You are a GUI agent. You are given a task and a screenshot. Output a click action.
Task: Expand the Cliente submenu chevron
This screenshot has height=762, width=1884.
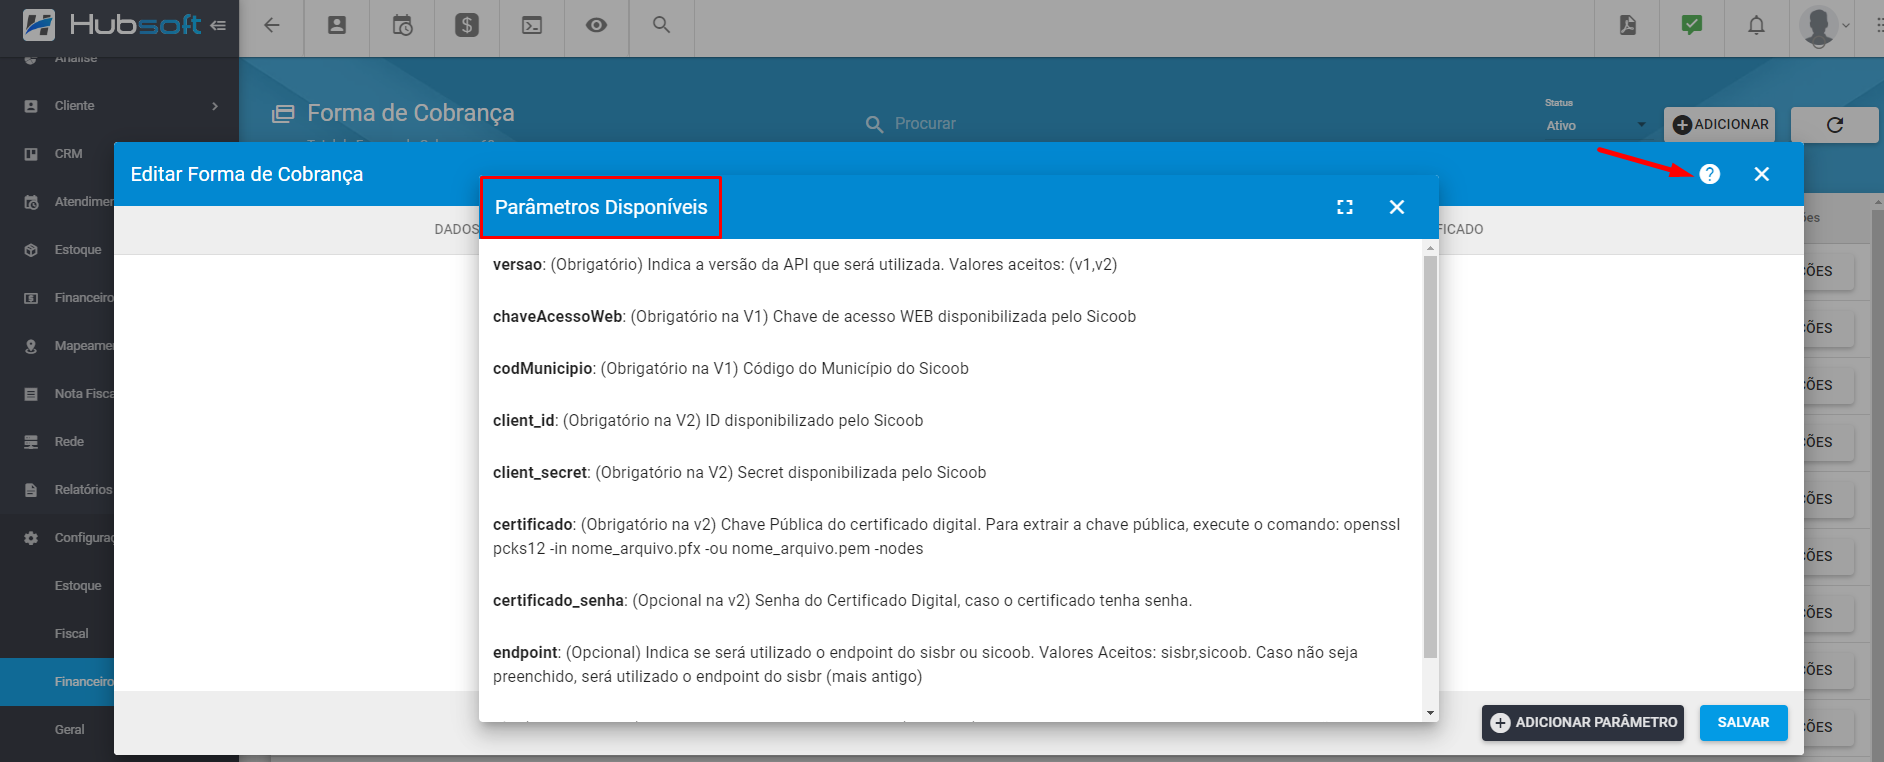(215, 106)
